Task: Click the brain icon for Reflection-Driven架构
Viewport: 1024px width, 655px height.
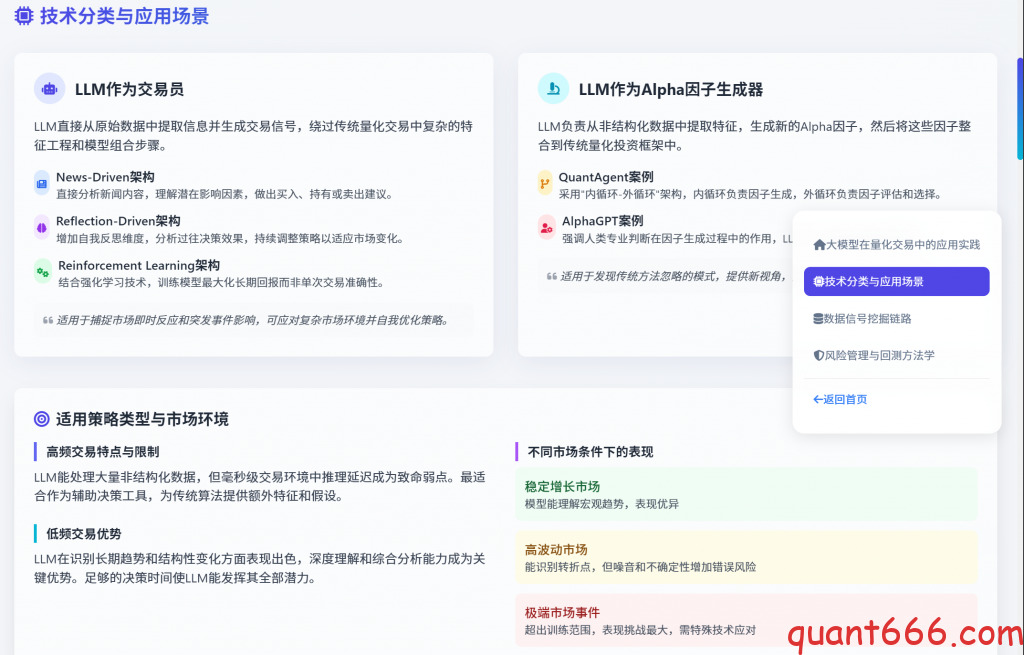Action: click(42, 228)
